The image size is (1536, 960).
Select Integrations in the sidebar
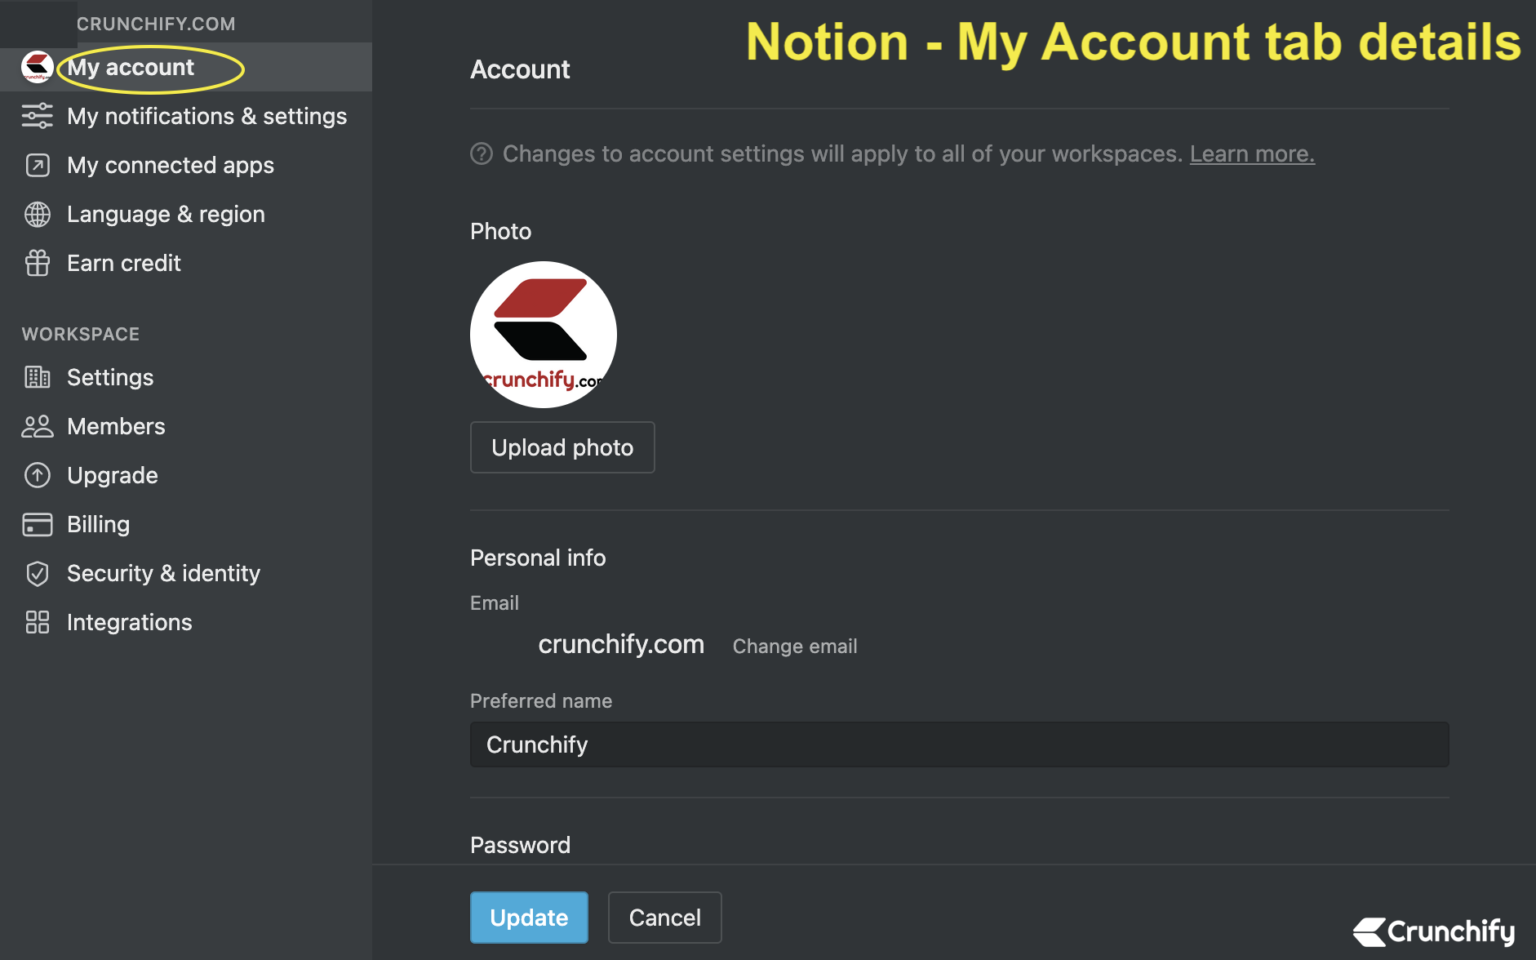[x=129, y=622]
